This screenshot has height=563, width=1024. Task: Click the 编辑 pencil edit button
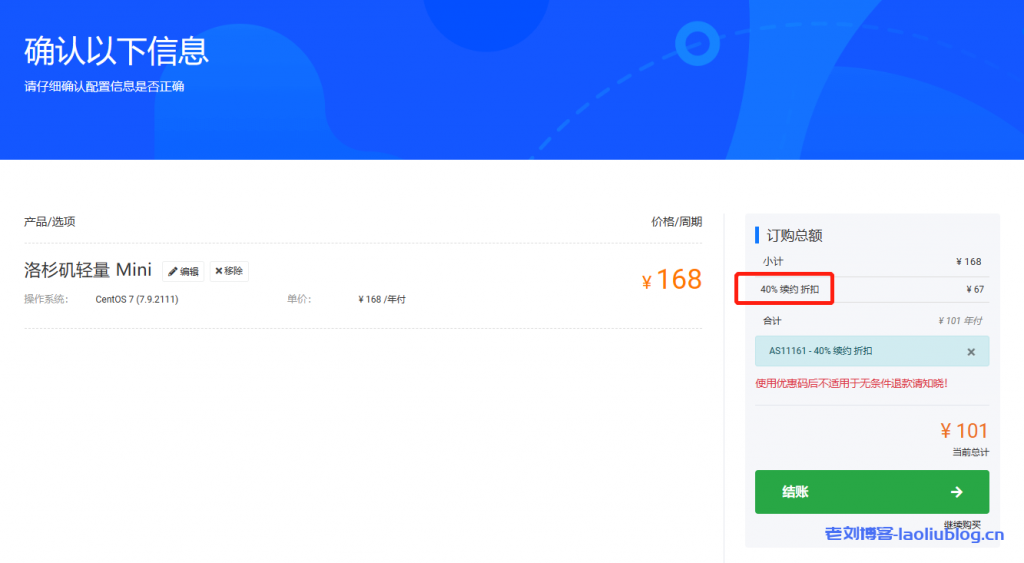click(x=183, y=271)
